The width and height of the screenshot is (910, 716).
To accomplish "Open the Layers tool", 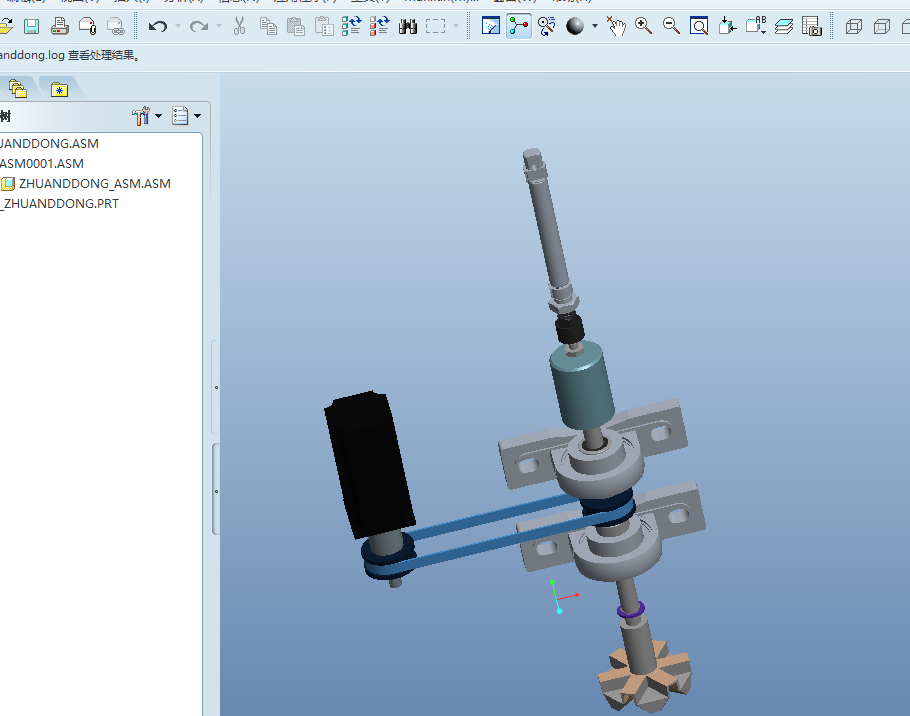I will click(x=784, y=26).
